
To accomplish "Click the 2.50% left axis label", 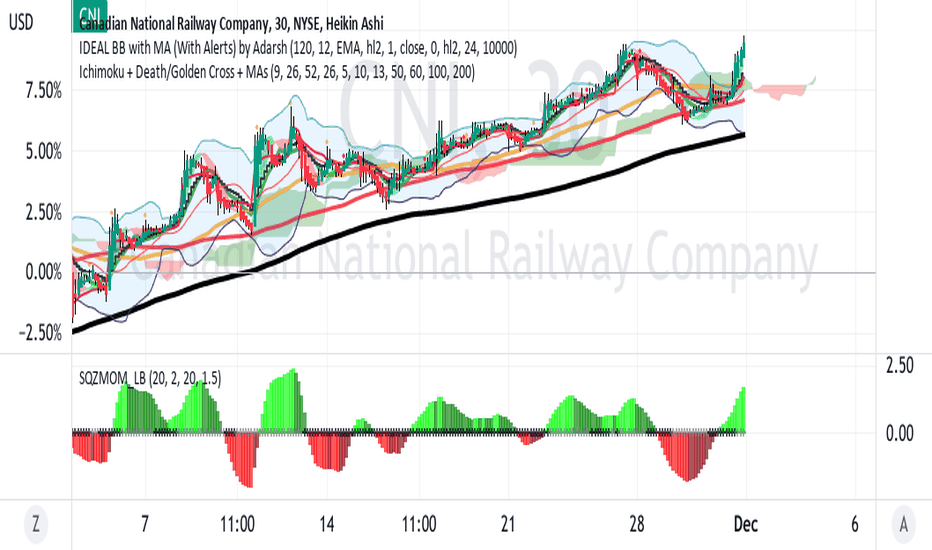I will coord(43,212).
